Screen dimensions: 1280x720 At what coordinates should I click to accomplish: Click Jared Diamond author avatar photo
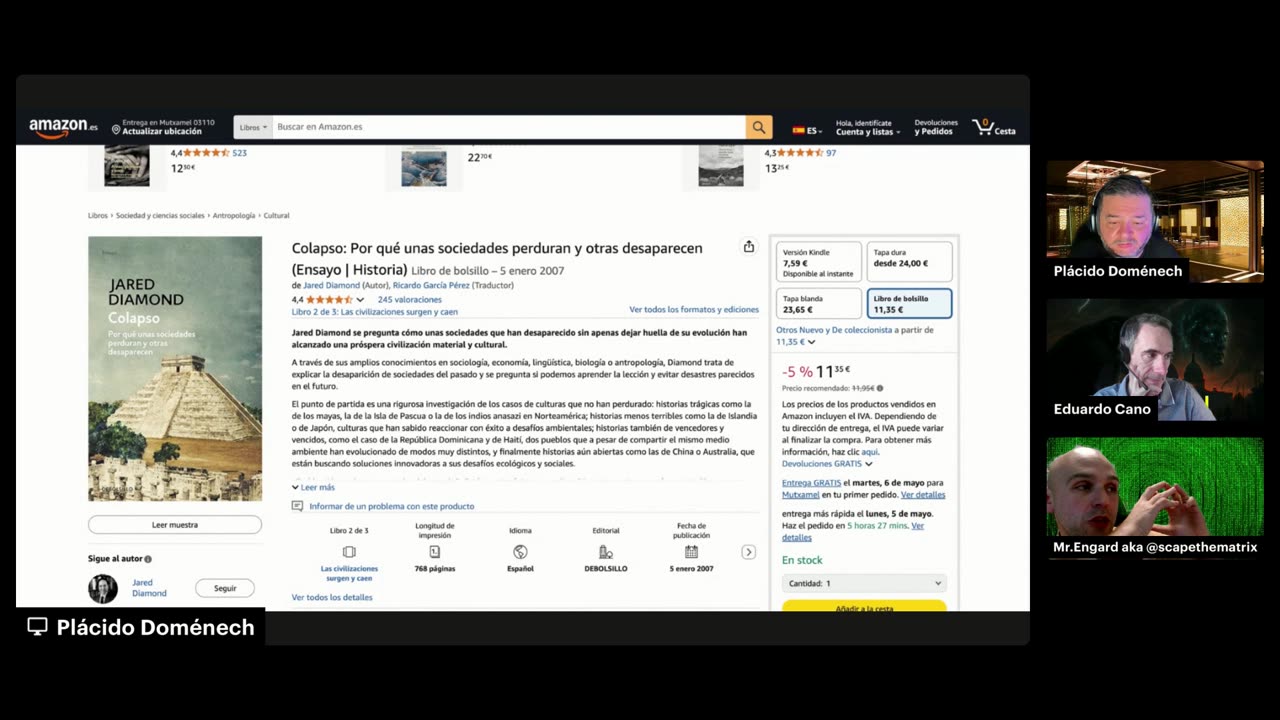[x=103, y=589]
